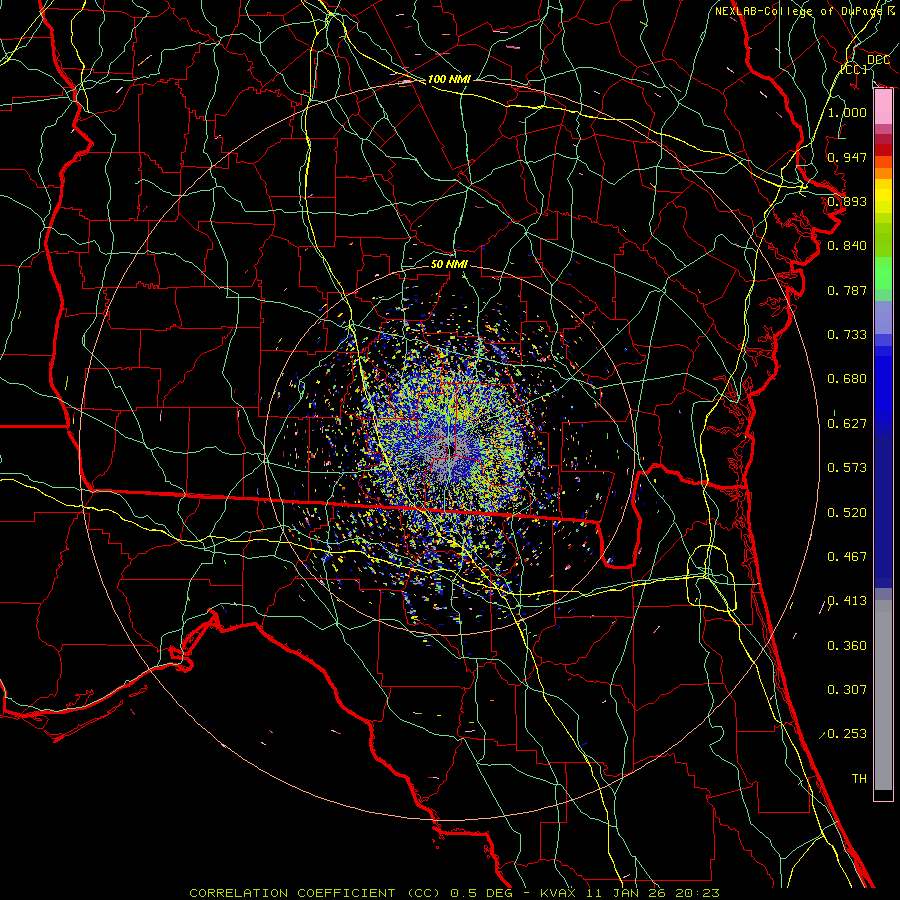Pick the gray swatch beside 0.307
This screenshot has height=900, width=900.
[x=883, y=695]
